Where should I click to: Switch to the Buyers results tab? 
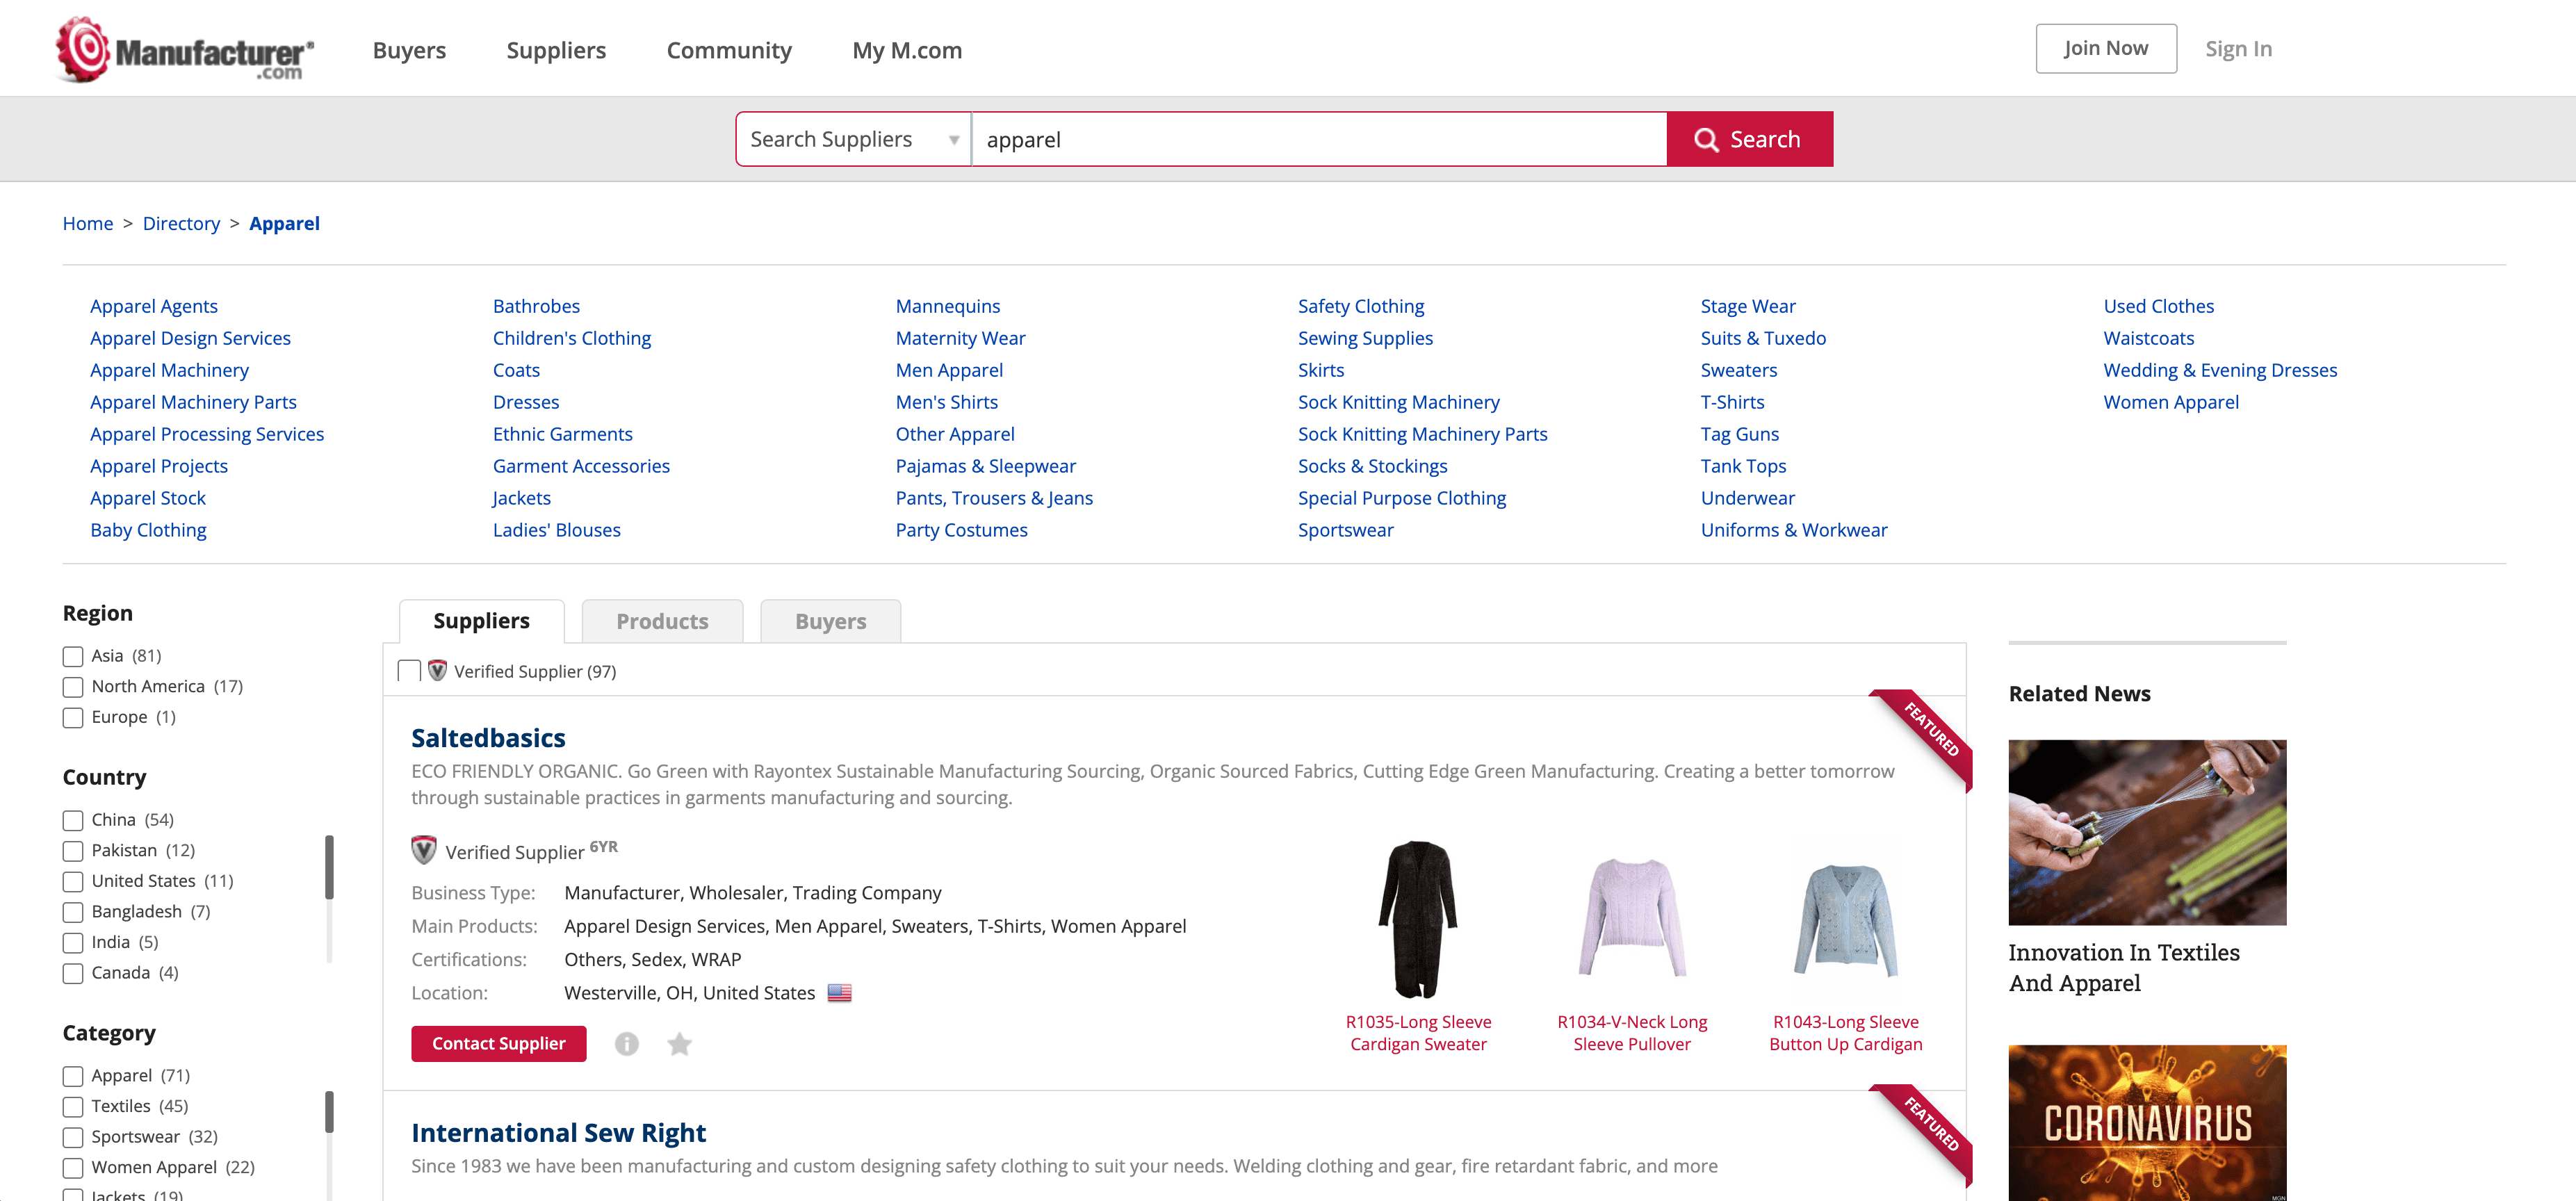(830, 621)
